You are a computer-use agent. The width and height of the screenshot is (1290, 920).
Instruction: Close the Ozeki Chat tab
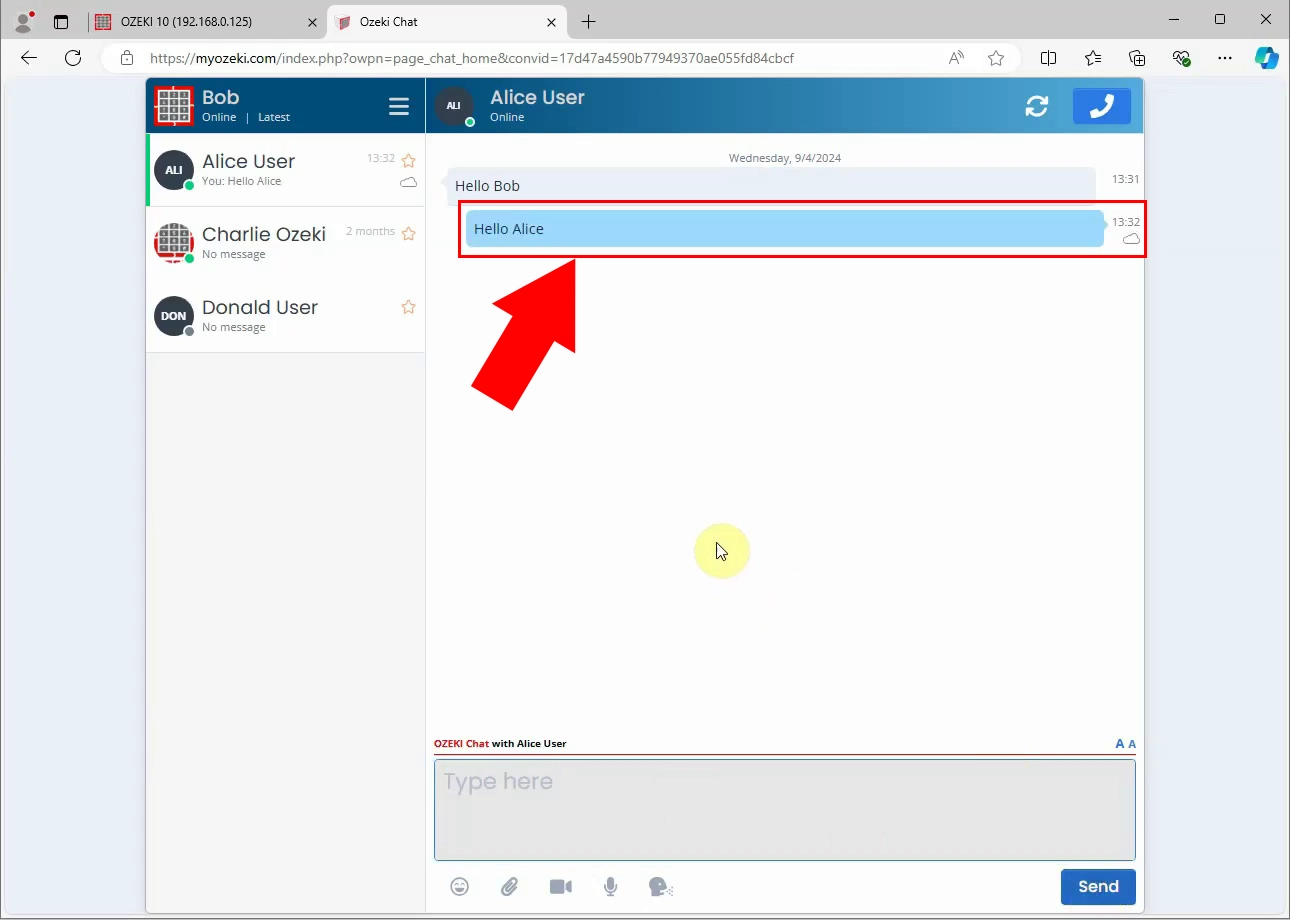pyautogui.click(x=552, y=22)
